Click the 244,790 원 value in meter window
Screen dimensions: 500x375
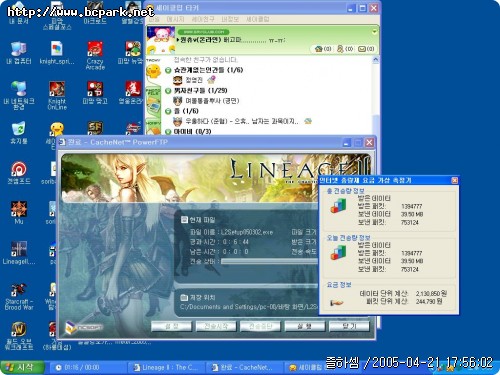tap(429, 302)
